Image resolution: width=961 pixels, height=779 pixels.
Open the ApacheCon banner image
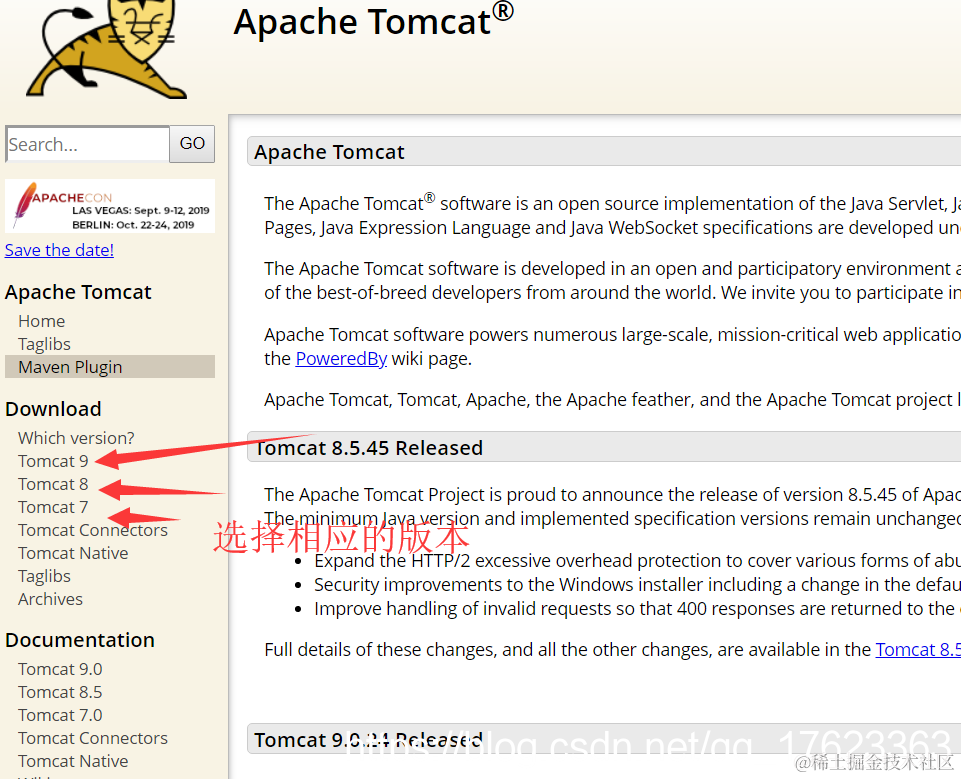(x=110, y=206)
